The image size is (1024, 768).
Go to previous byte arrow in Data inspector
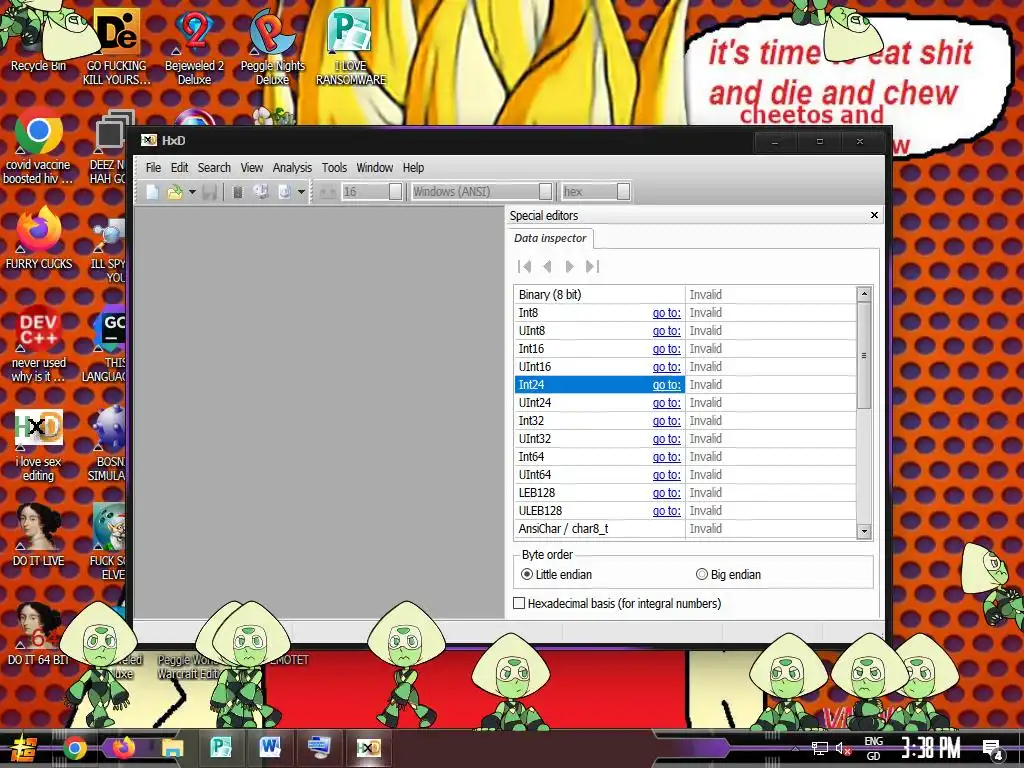(547, 266)
